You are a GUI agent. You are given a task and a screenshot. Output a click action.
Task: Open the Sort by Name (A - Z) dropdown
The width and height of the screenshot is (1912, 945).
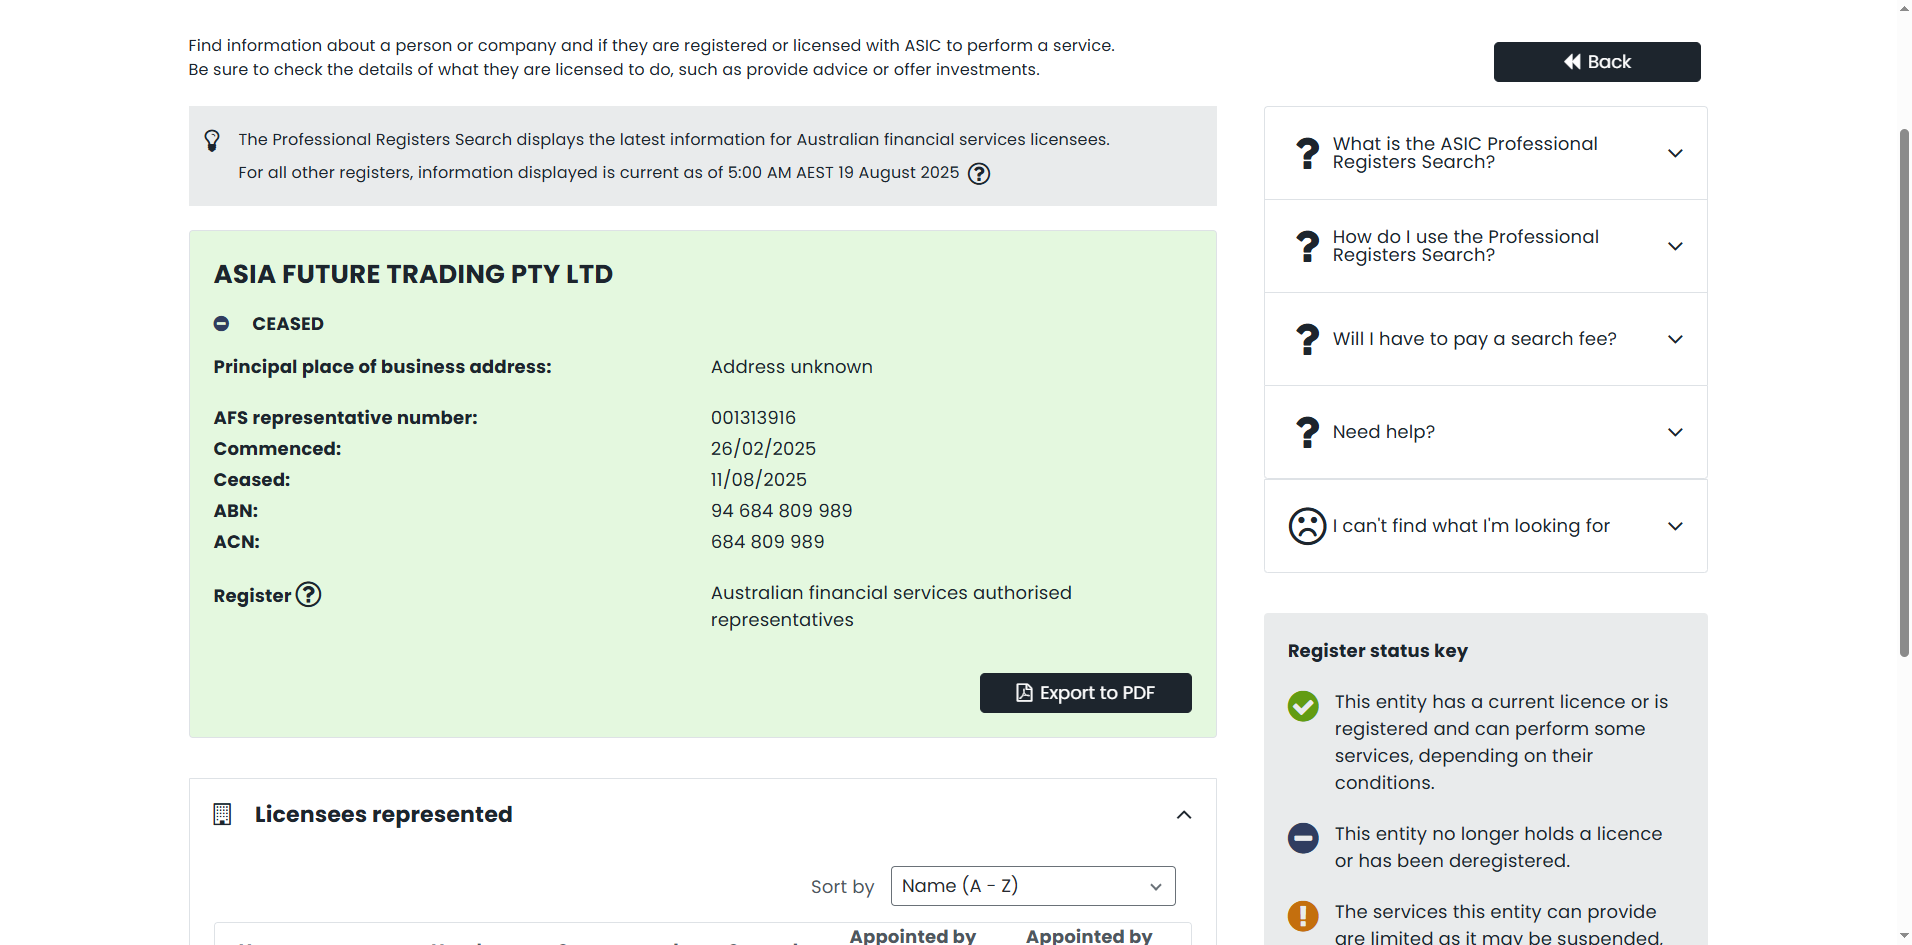tap(1032, 886)
